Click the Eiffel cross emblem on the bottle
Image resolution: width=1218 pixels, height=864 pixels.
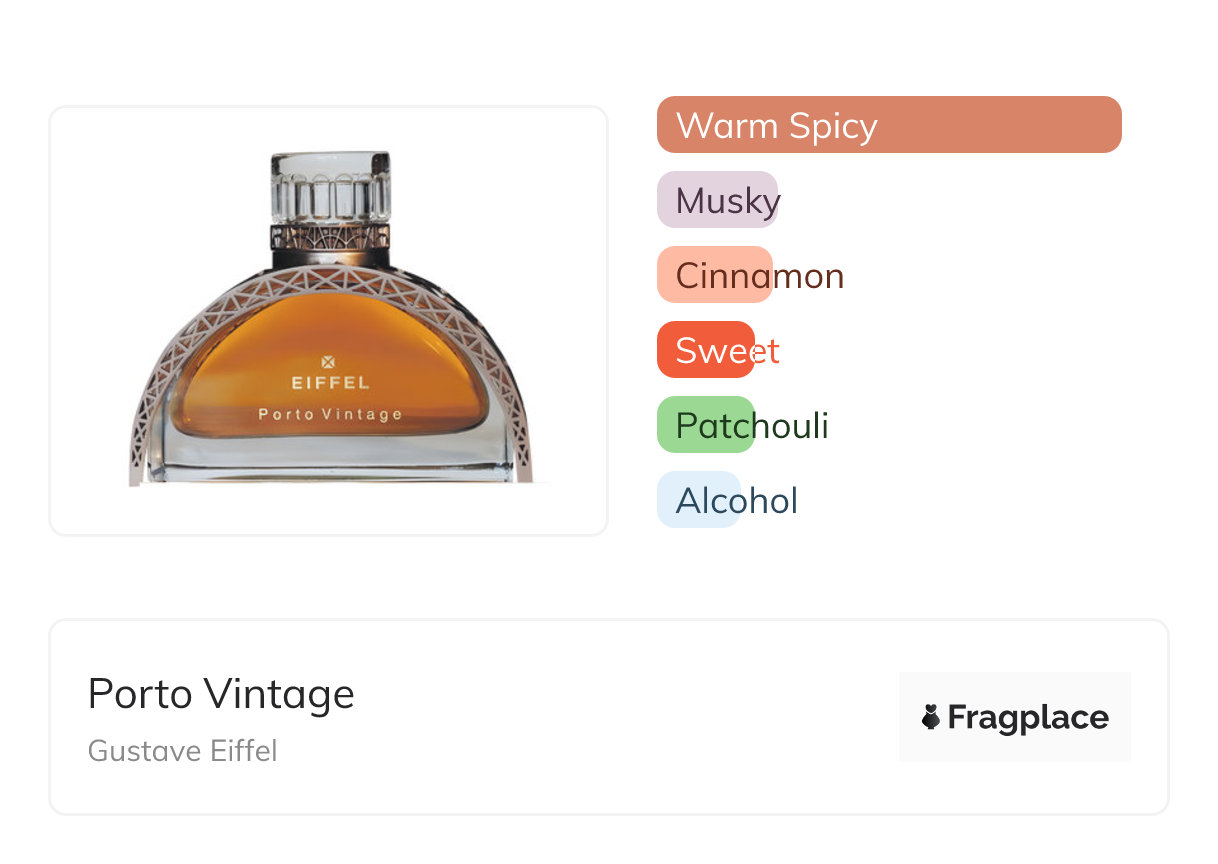[x=330, y=362]
